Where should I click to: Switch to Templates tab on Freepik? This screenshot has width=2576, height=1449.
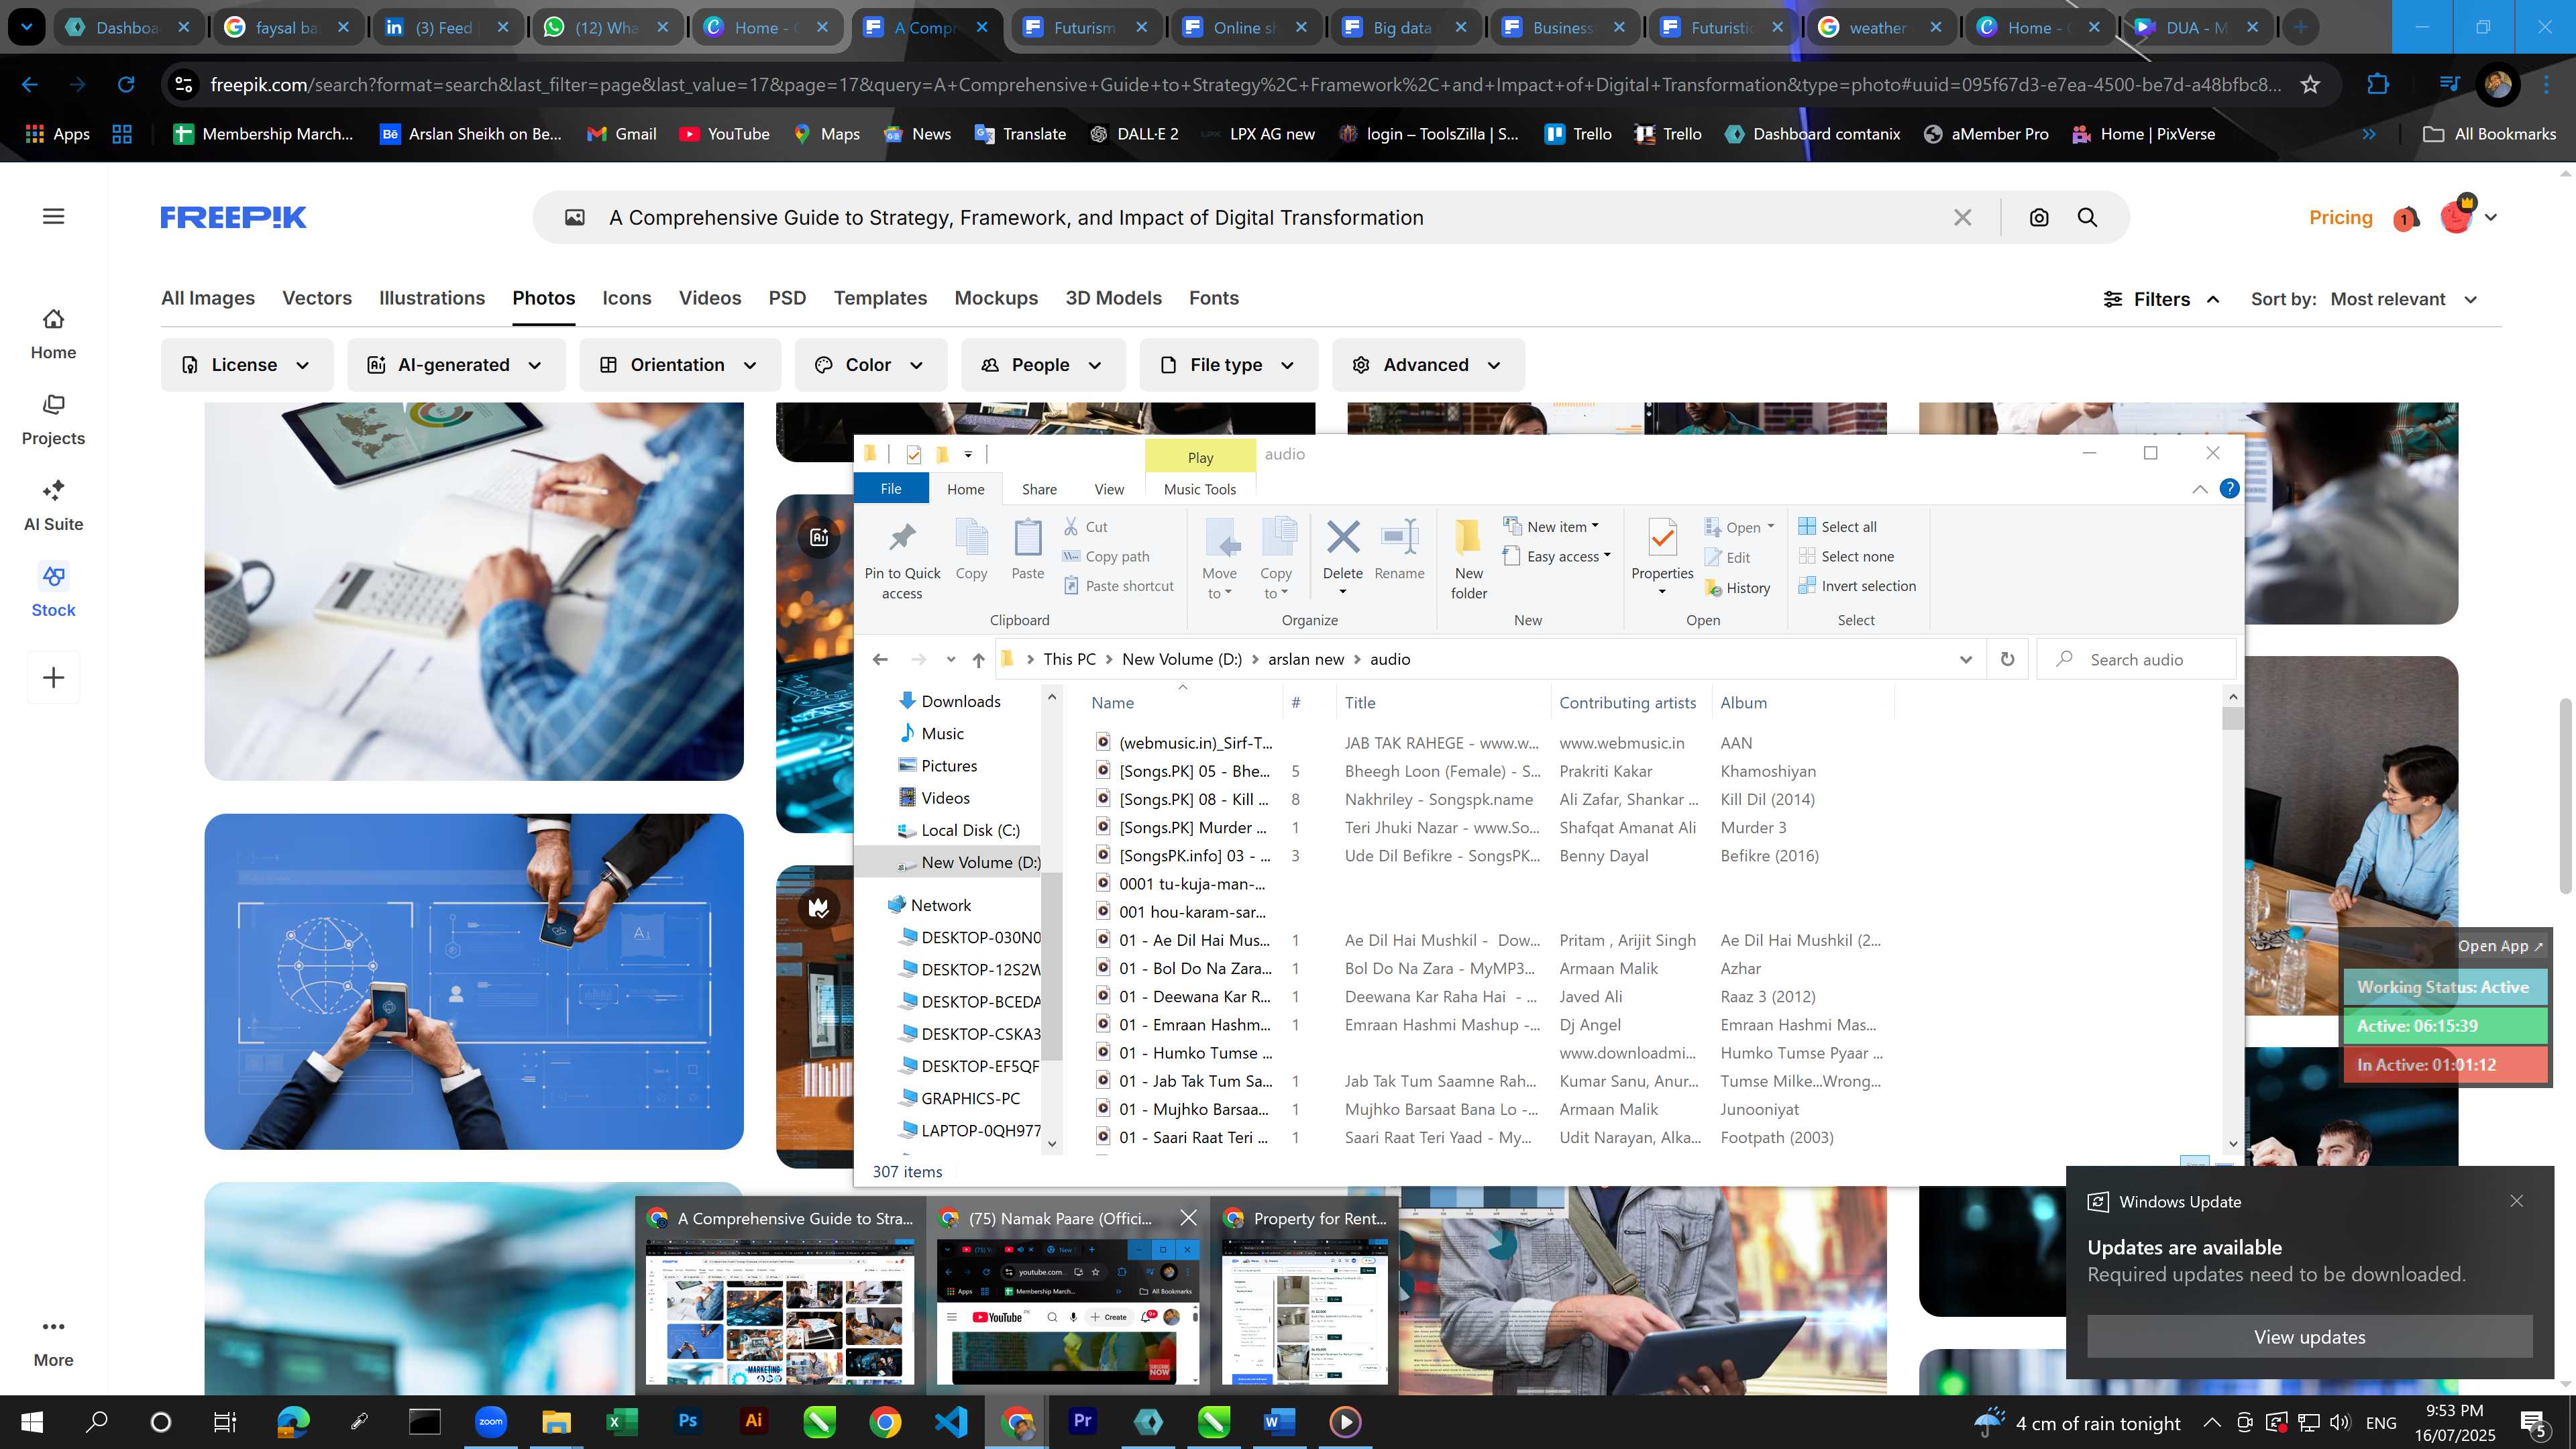[x=880, y=298]
